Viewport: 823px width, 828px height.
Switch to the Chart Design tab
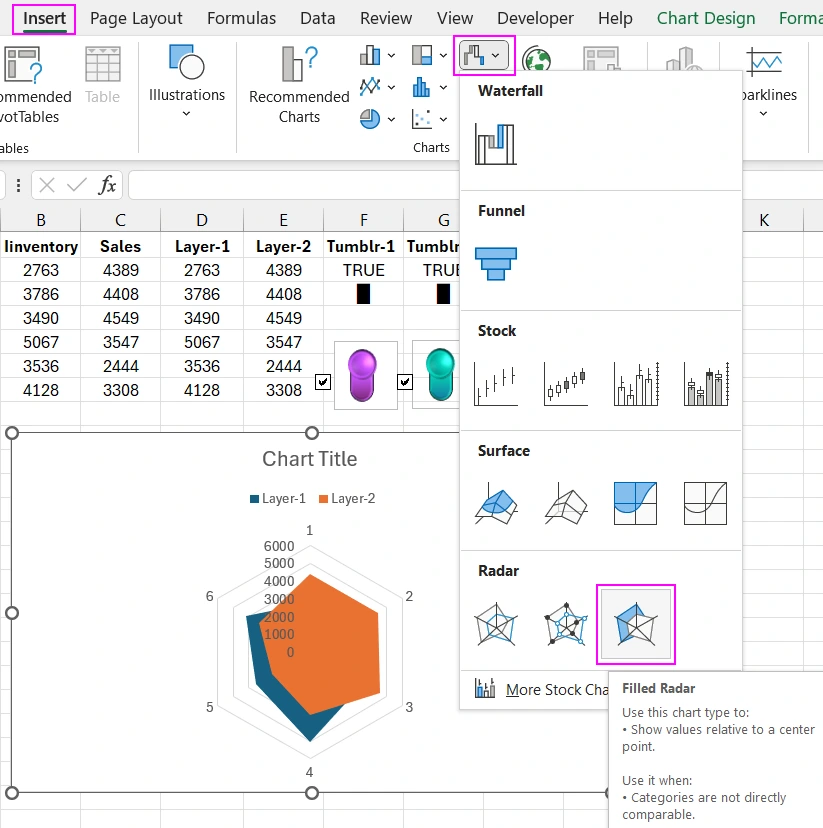pyautogui.click(x=706, y=18)
